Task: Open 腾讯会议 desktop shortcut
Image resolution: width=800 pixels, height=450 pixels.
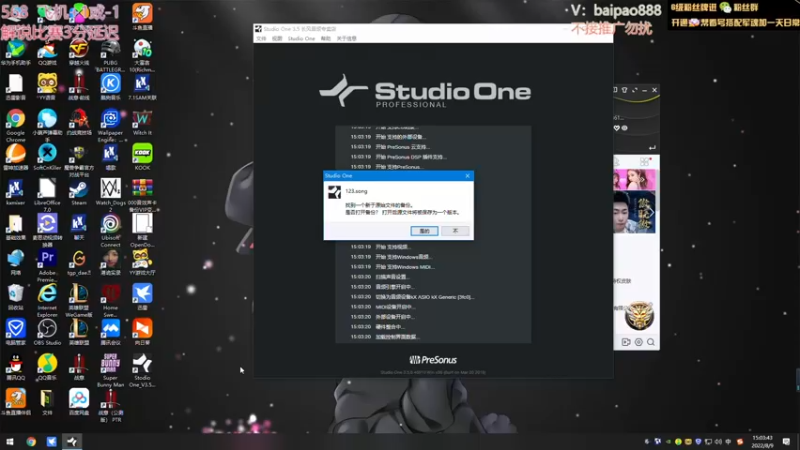Action: tap(110, 332)
